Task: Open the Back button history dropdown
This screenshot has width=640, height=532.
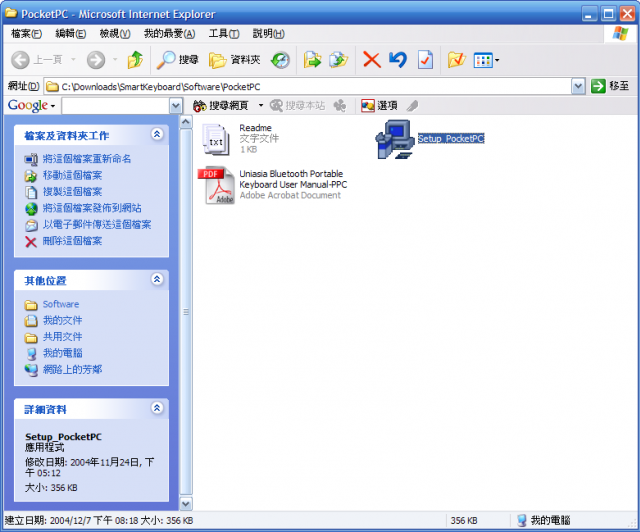Action: click(73, 60)
